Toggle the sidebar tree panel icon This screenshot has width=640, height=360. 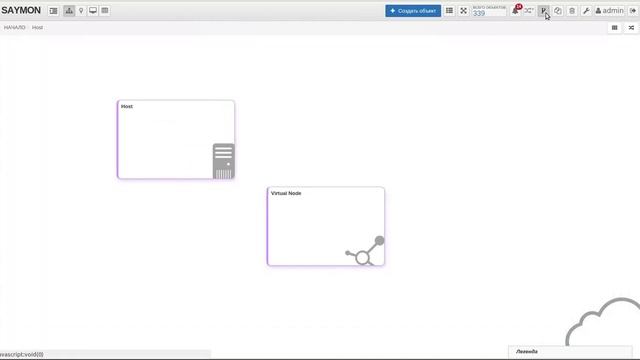(53, 11)
